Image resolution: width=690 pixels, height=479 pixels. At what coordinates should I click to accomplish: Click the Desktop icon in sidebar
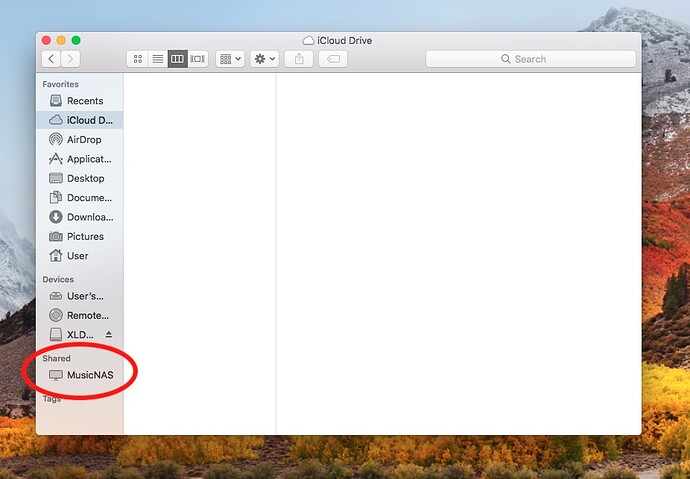pos(55,178)
